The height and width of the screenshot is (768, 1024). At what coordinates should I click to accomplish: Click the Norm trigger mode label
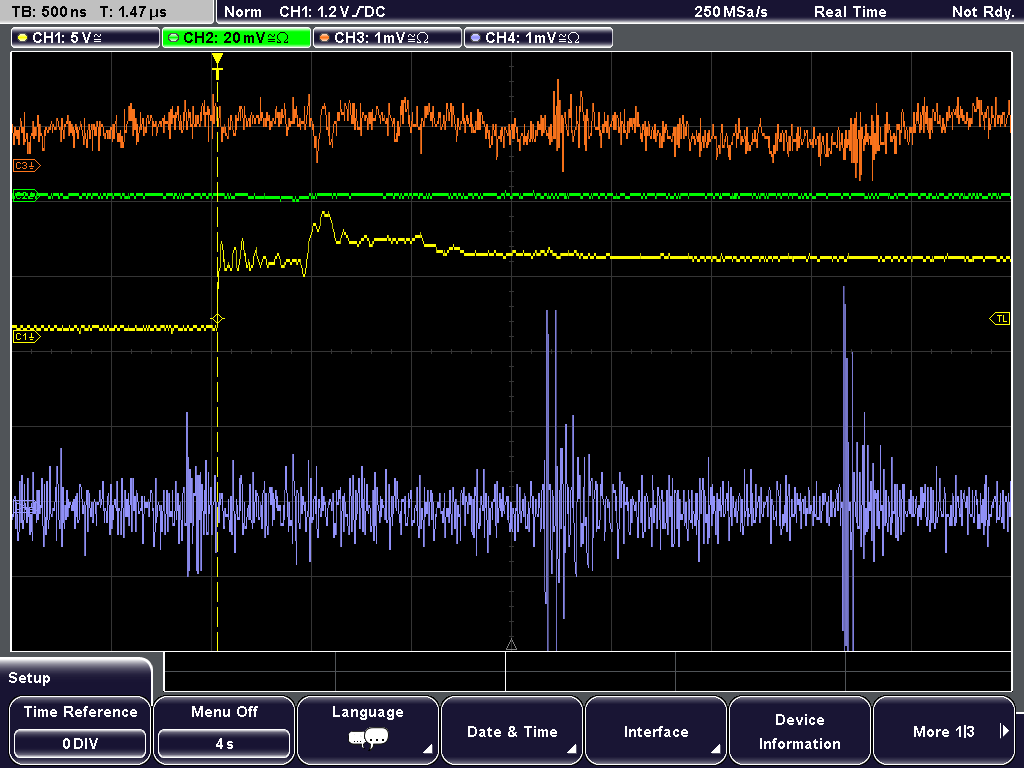pyautogui.click(x=243, y=12)
